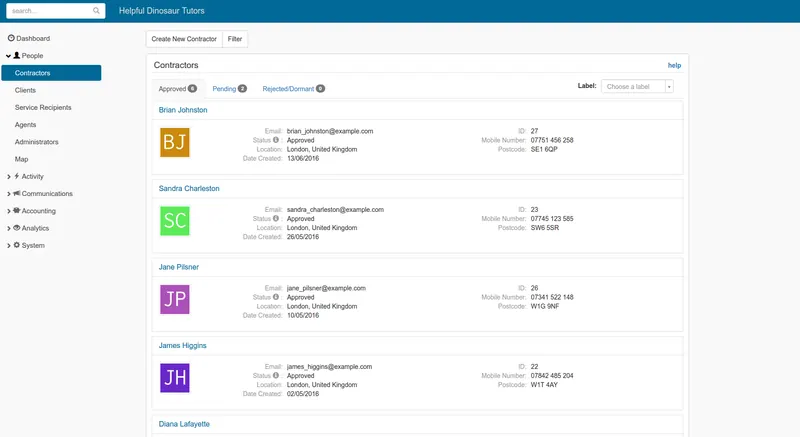Switch to the Rejected/Dormant tab

(x=293, y=89)
